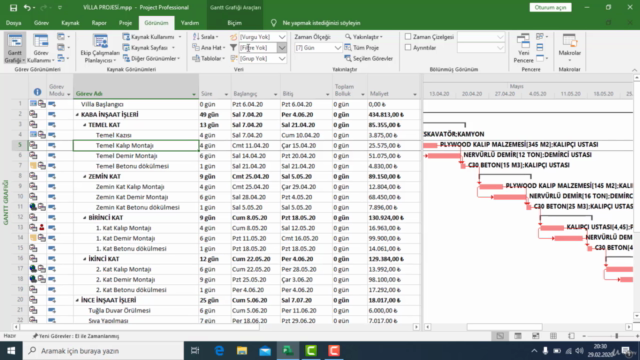The height and width of the screenshot is (360, 640).
Task: Click the Ne yapmak istediğinizi söyleyin box
Action: 322,23
